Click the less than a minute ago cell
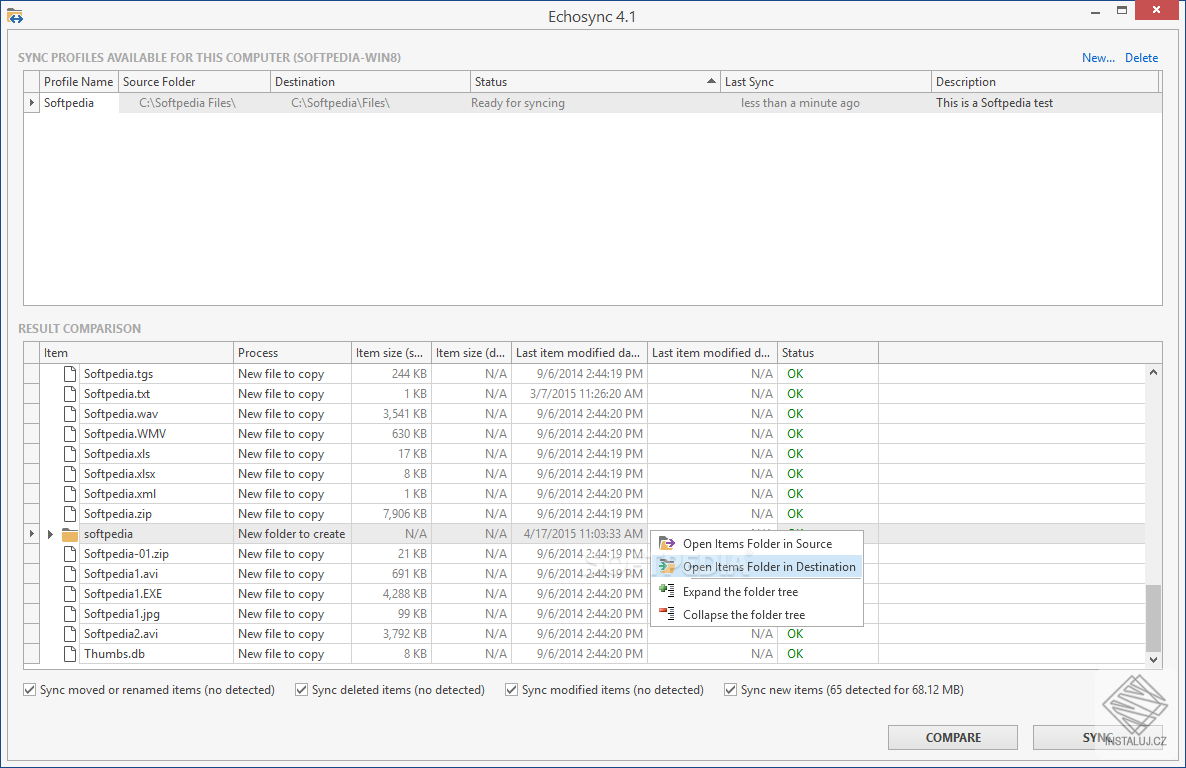Screen dimensions: 1186x768 click(x=825, y=103)
